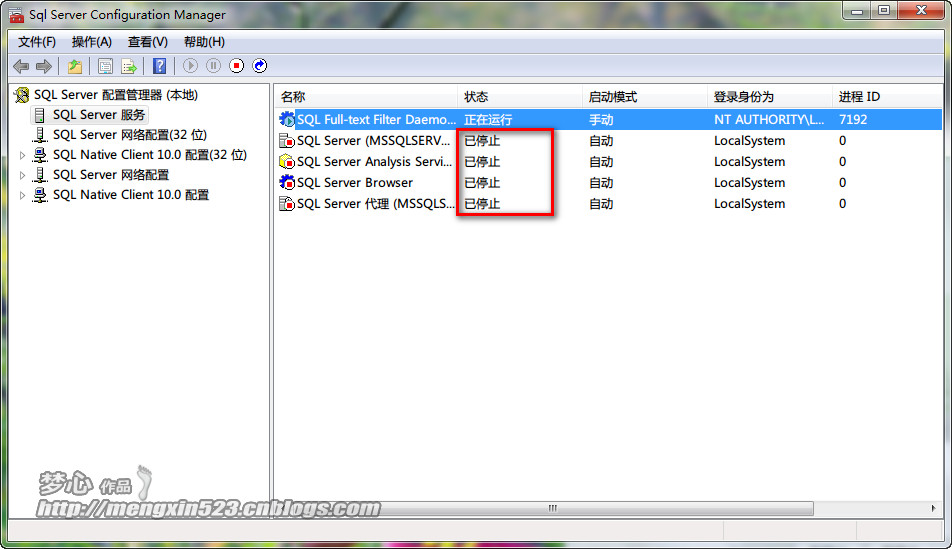Click 自动 start mode of SQL Server Browser
Image resolution: width=952 pixels, height=549 pixels.
[x=601, y=183]
